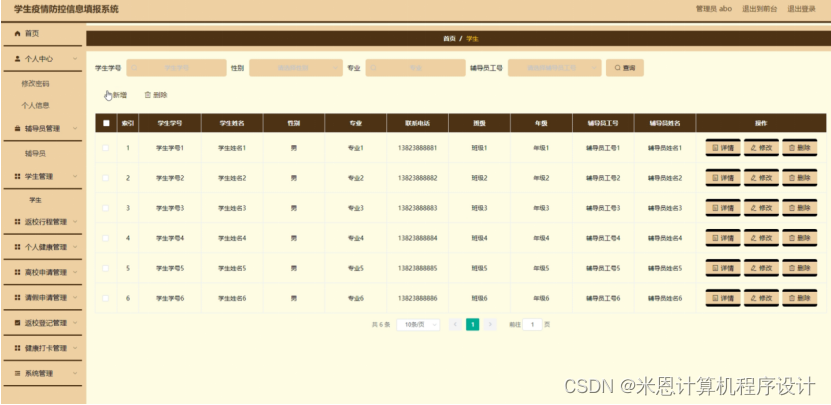
Task: Click the pencil 修改 icon for 学生学号3
Action: [754, 208]
